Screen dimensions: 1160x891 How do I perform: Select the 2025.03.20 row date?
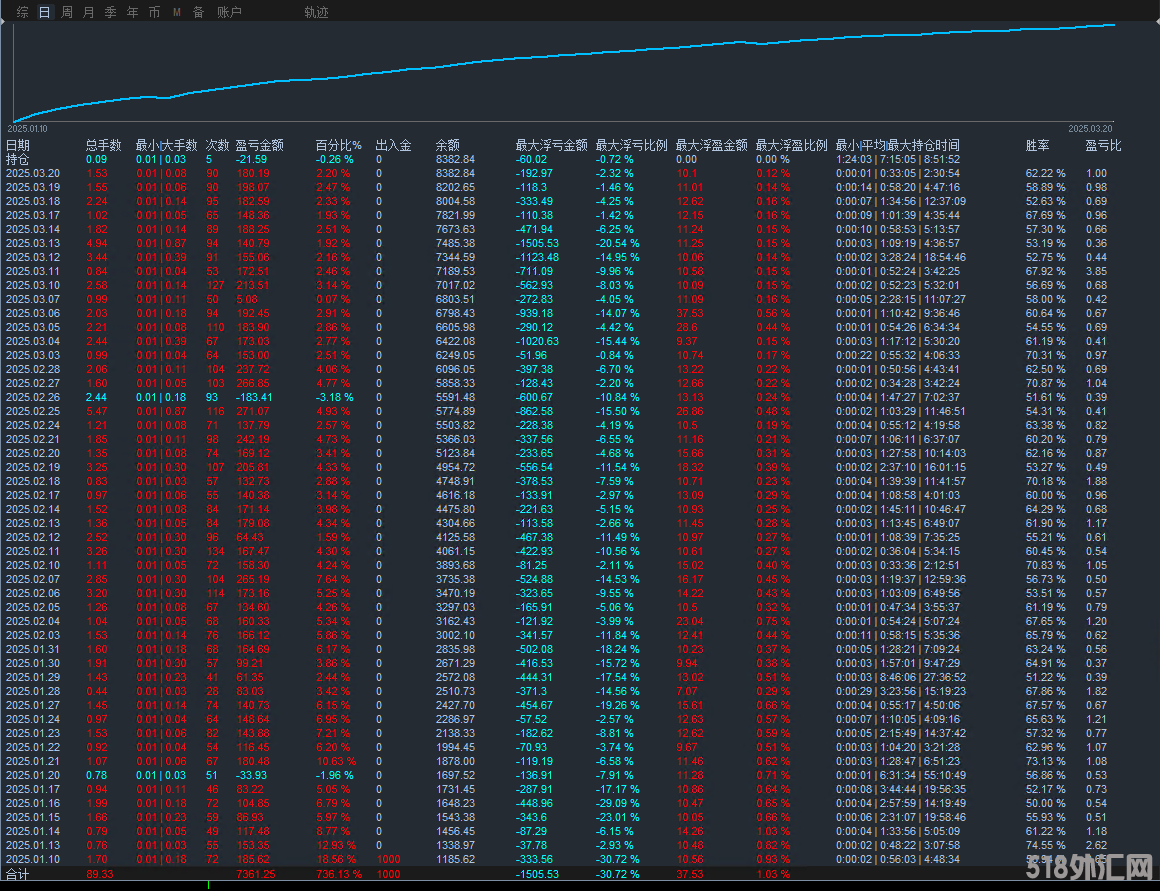tap(32, 173)
